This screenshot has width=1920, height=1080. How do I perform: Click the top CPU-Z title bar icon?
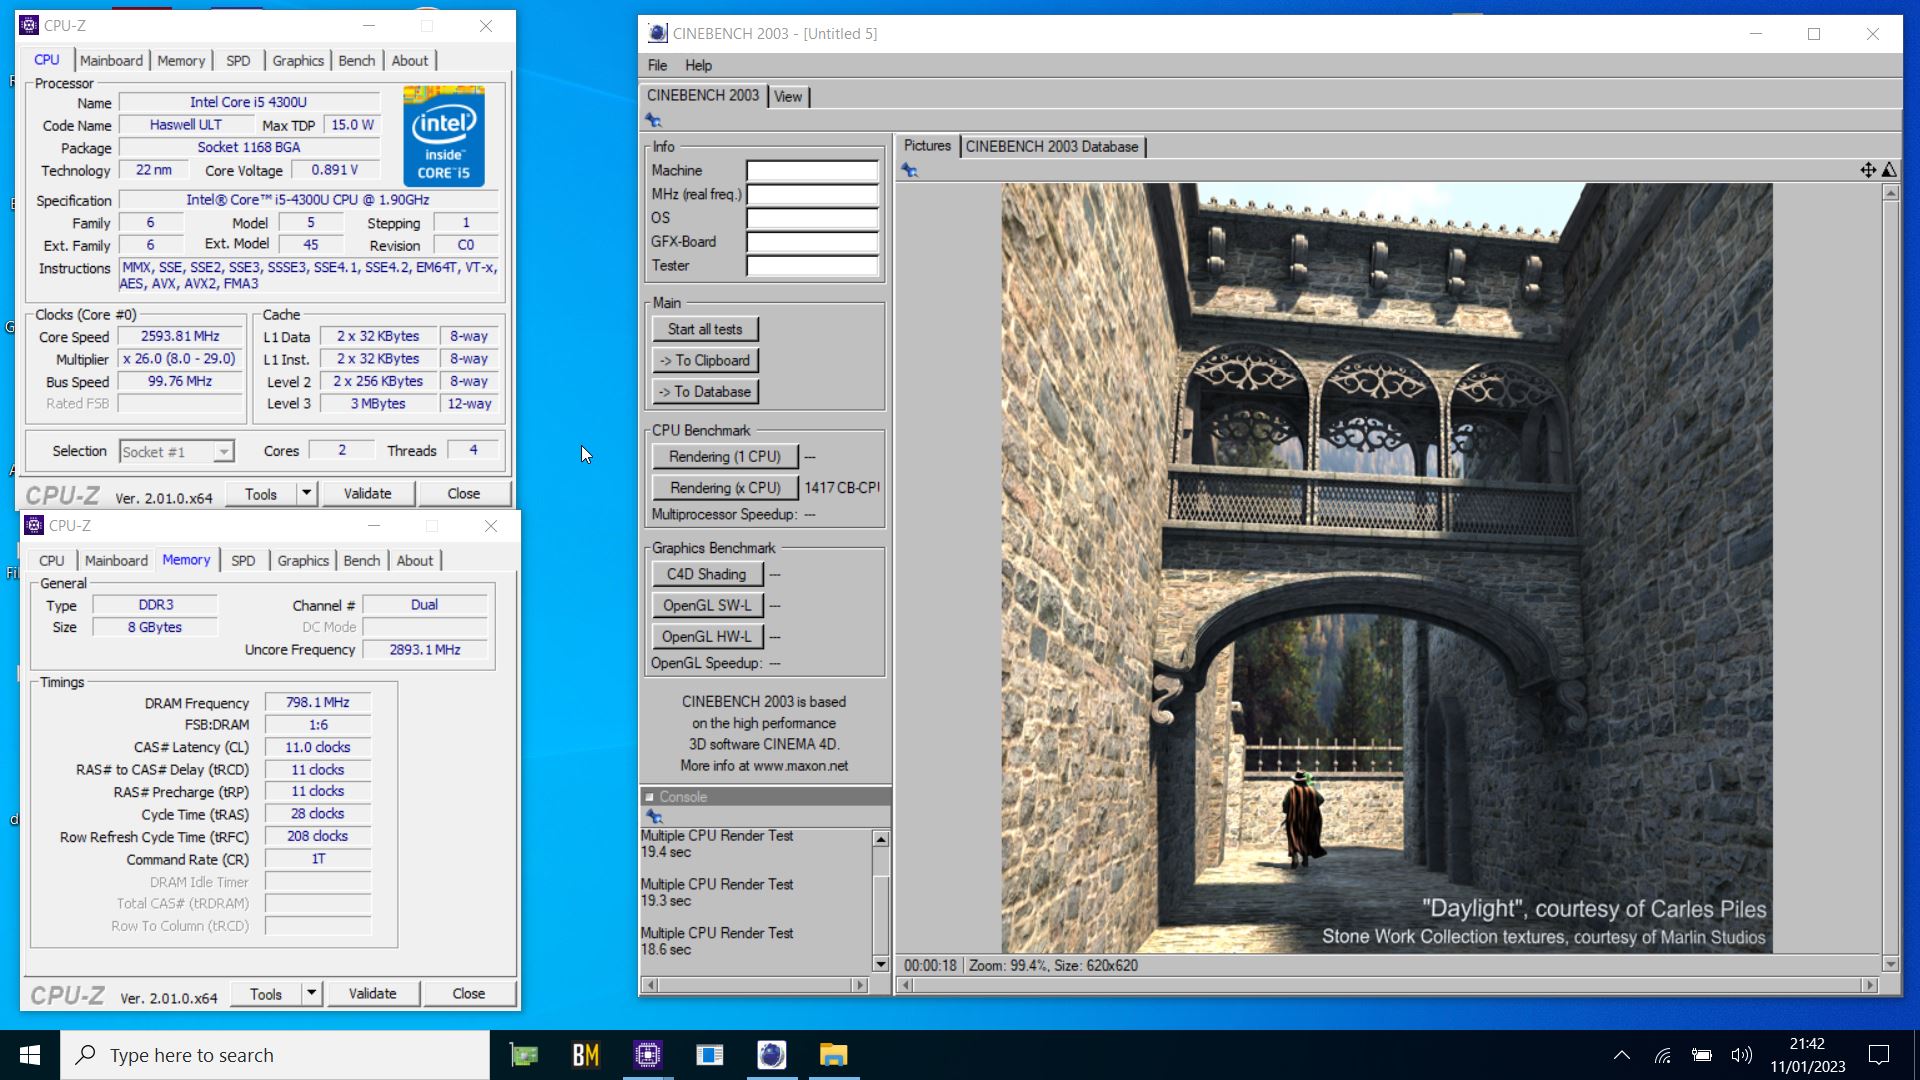pyautogui.click(x=29, y=25)
